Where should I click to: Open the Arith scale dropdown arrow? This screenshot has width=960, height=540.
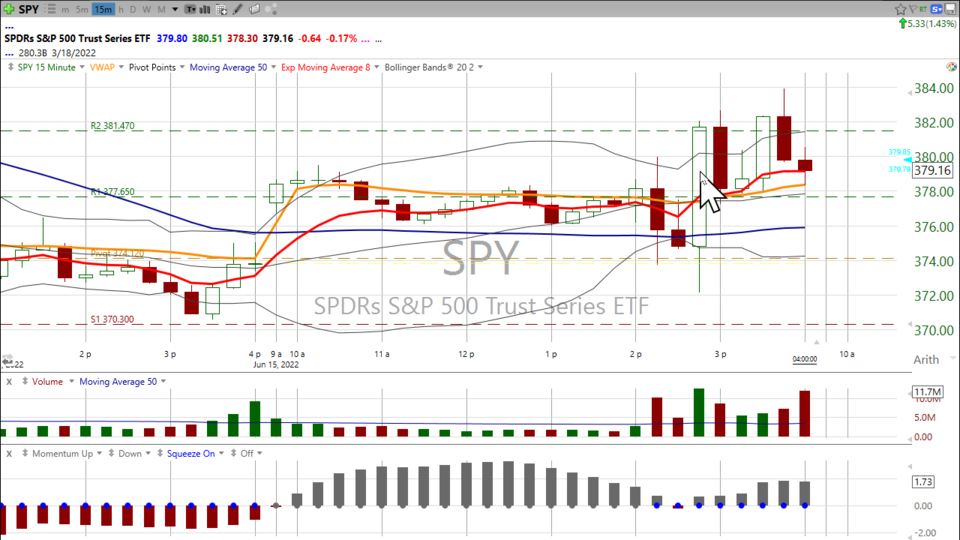pyautogui.click(x=953, y=358)
